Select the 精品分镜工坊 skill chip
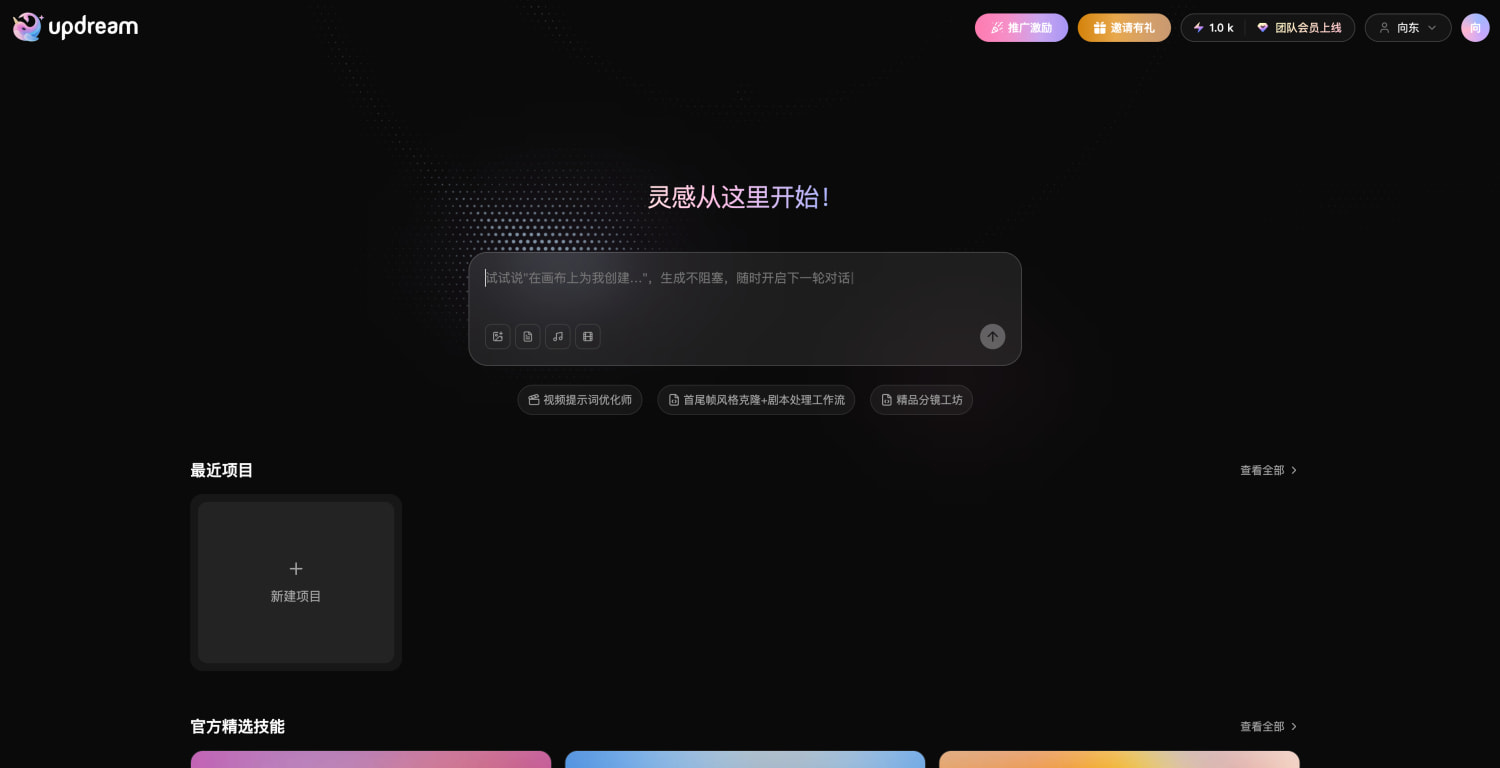The width and height of the screenshot is (1500, 768). 921,400
